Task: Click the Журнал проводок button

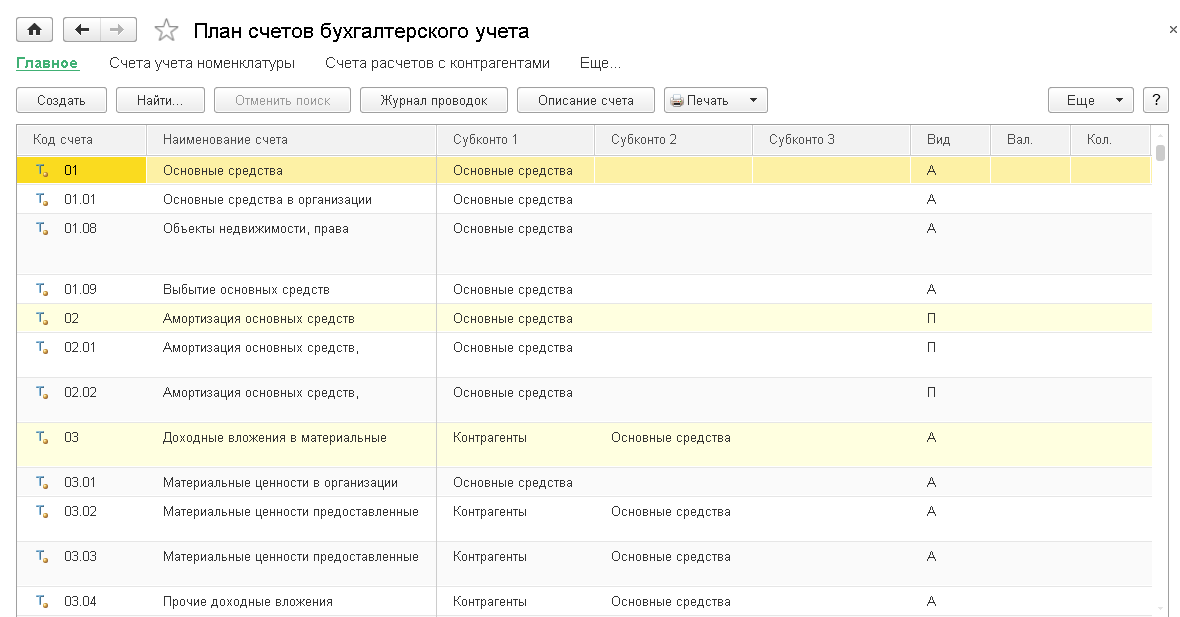Action: (434, 100)
